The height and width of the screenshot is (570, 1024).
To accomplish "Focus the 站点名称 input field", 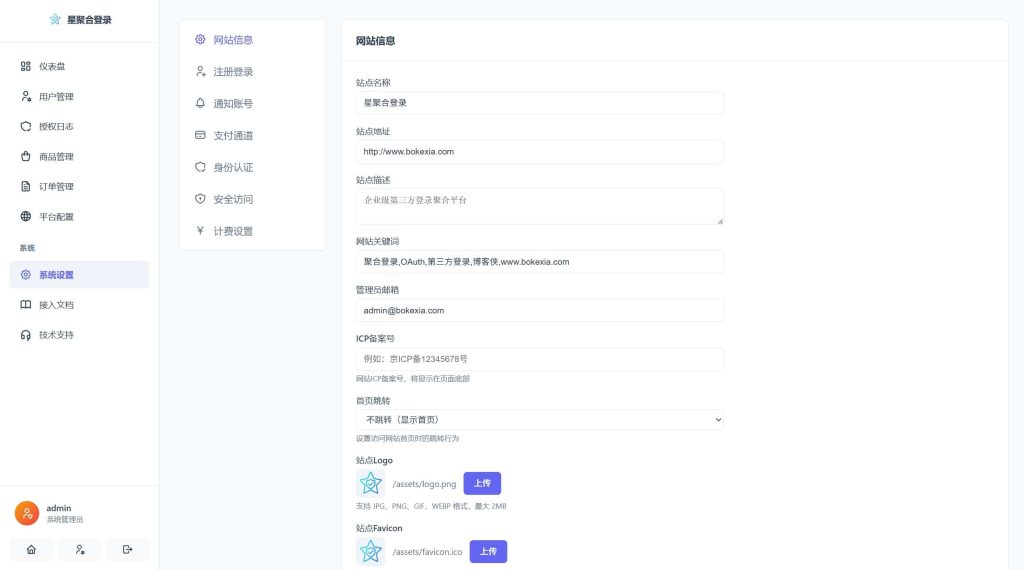I will (x=539, y=103).
